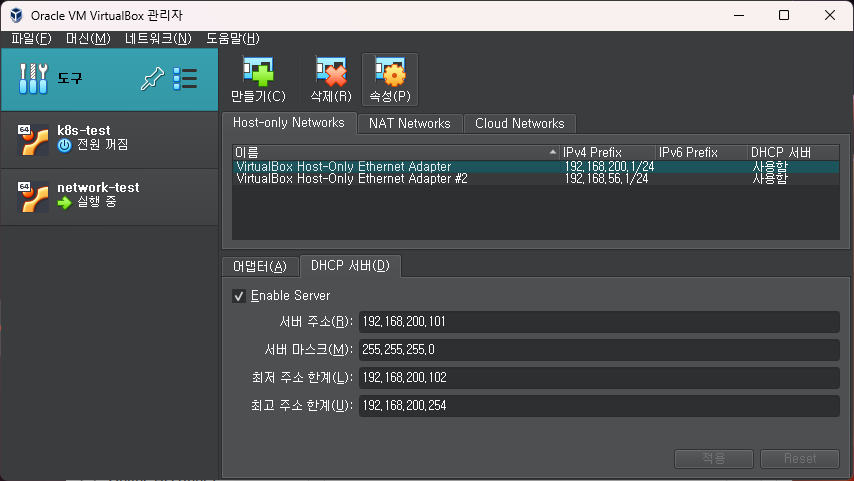Select VirtualBox Host-Only Ethernet Adapter row

coord(536,166)
